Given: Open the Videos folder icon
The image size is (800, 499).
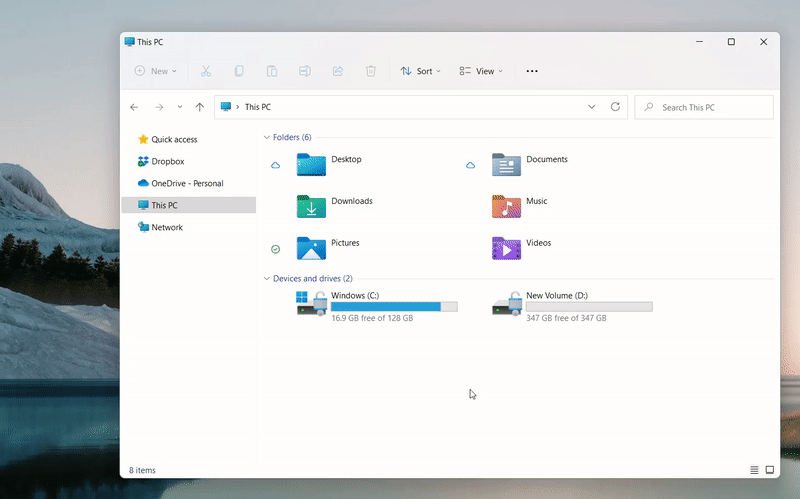Looking at the screenshot, I should click(x=506, y=248).
